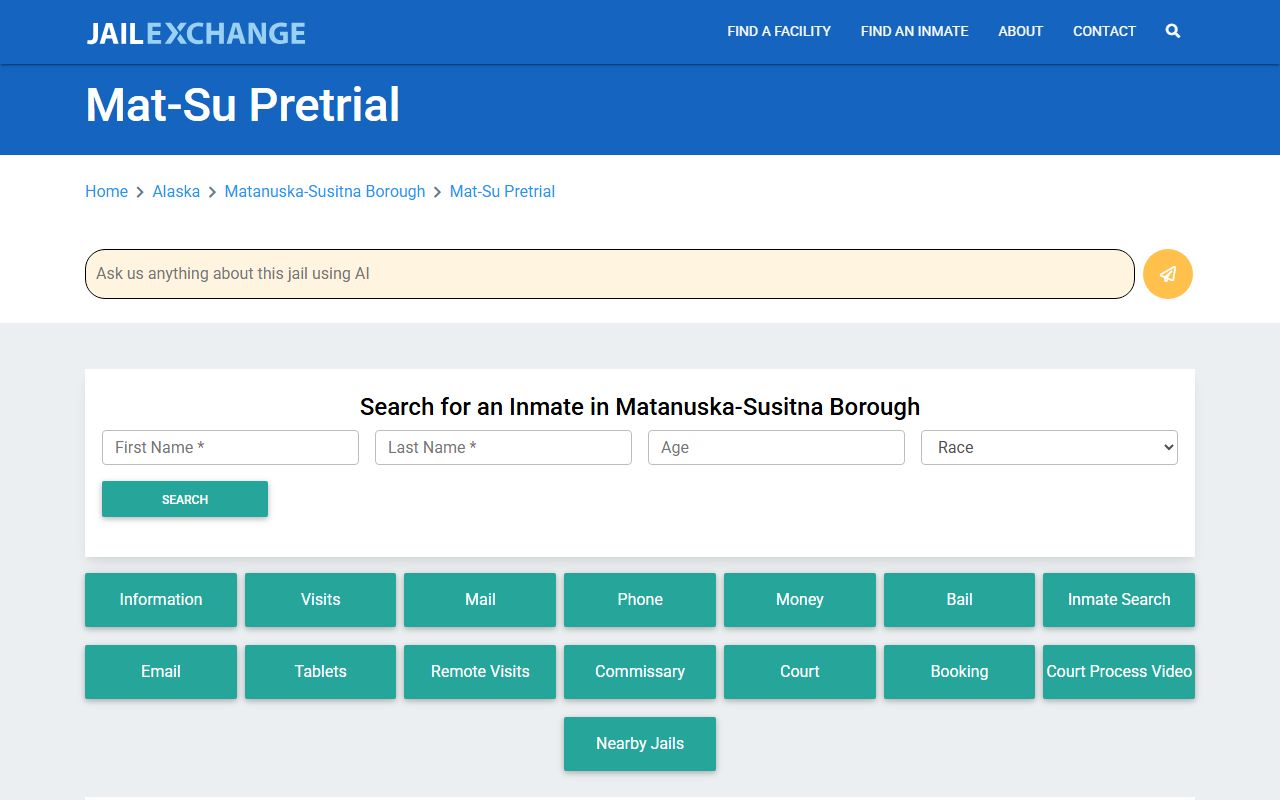Open the Court Process Video button
This screenshot has width=1280, height=800.
[x=1118, y=671]
